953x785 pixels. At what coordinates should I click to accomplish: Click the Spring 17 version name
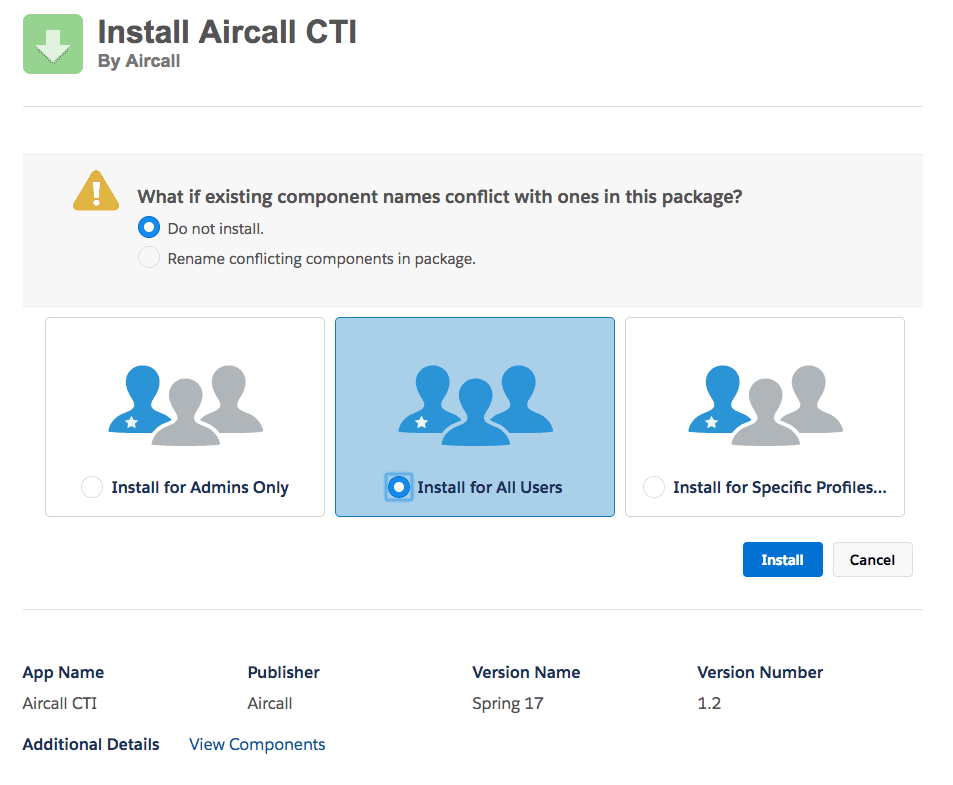coord(507,703)
